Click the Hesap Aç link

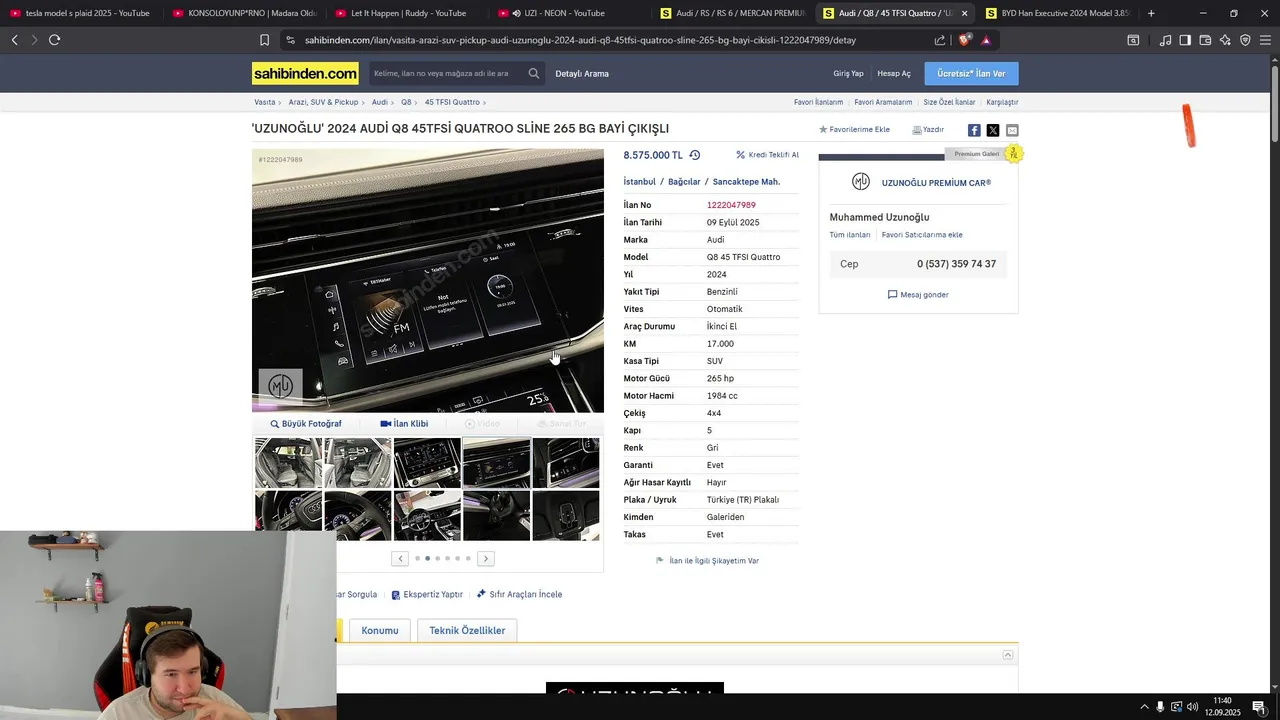(894, 73)
